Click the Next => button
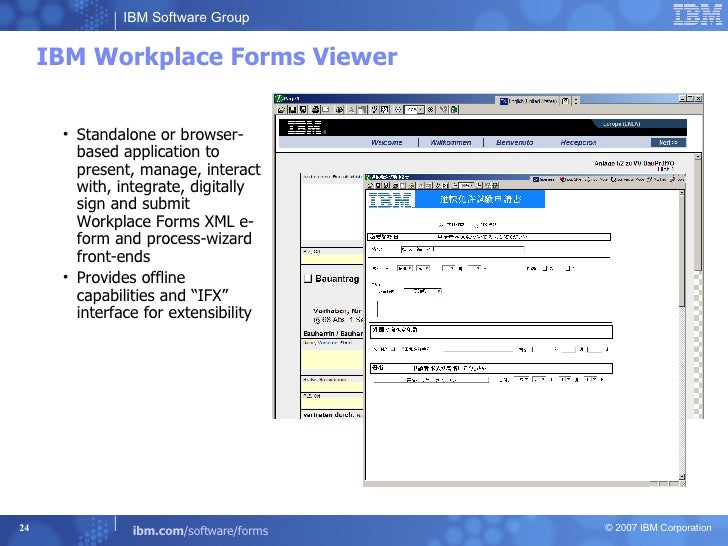Screen dimensions: 728x546 point(668,143)
